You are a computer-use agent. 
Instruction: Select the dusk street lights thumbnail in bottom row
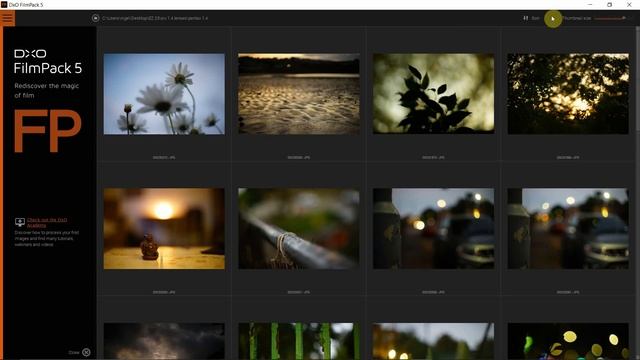point(433,341)
